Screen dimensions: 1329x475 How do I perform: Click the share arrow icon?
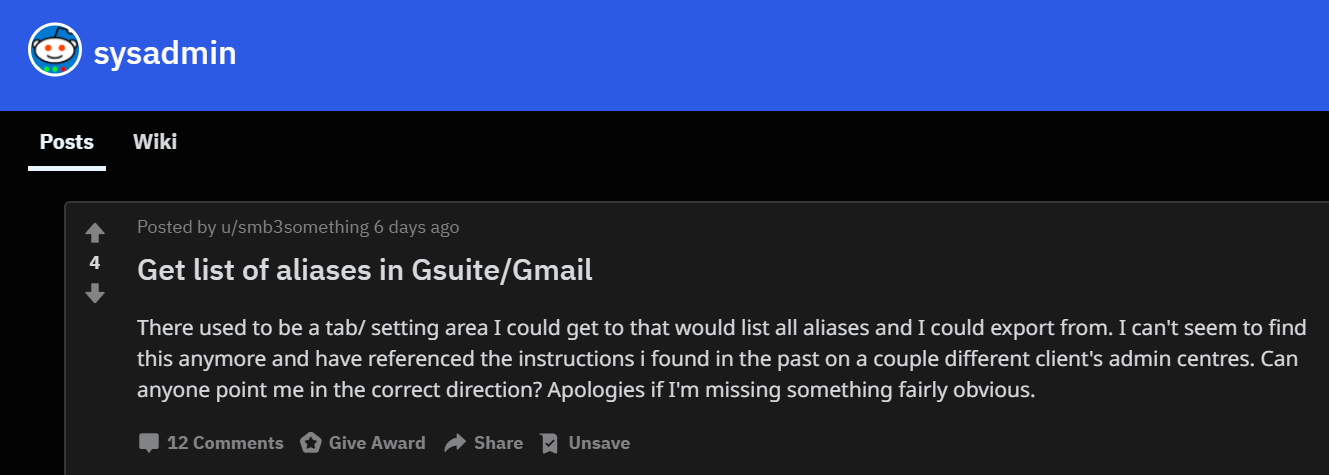click(455, 442)
